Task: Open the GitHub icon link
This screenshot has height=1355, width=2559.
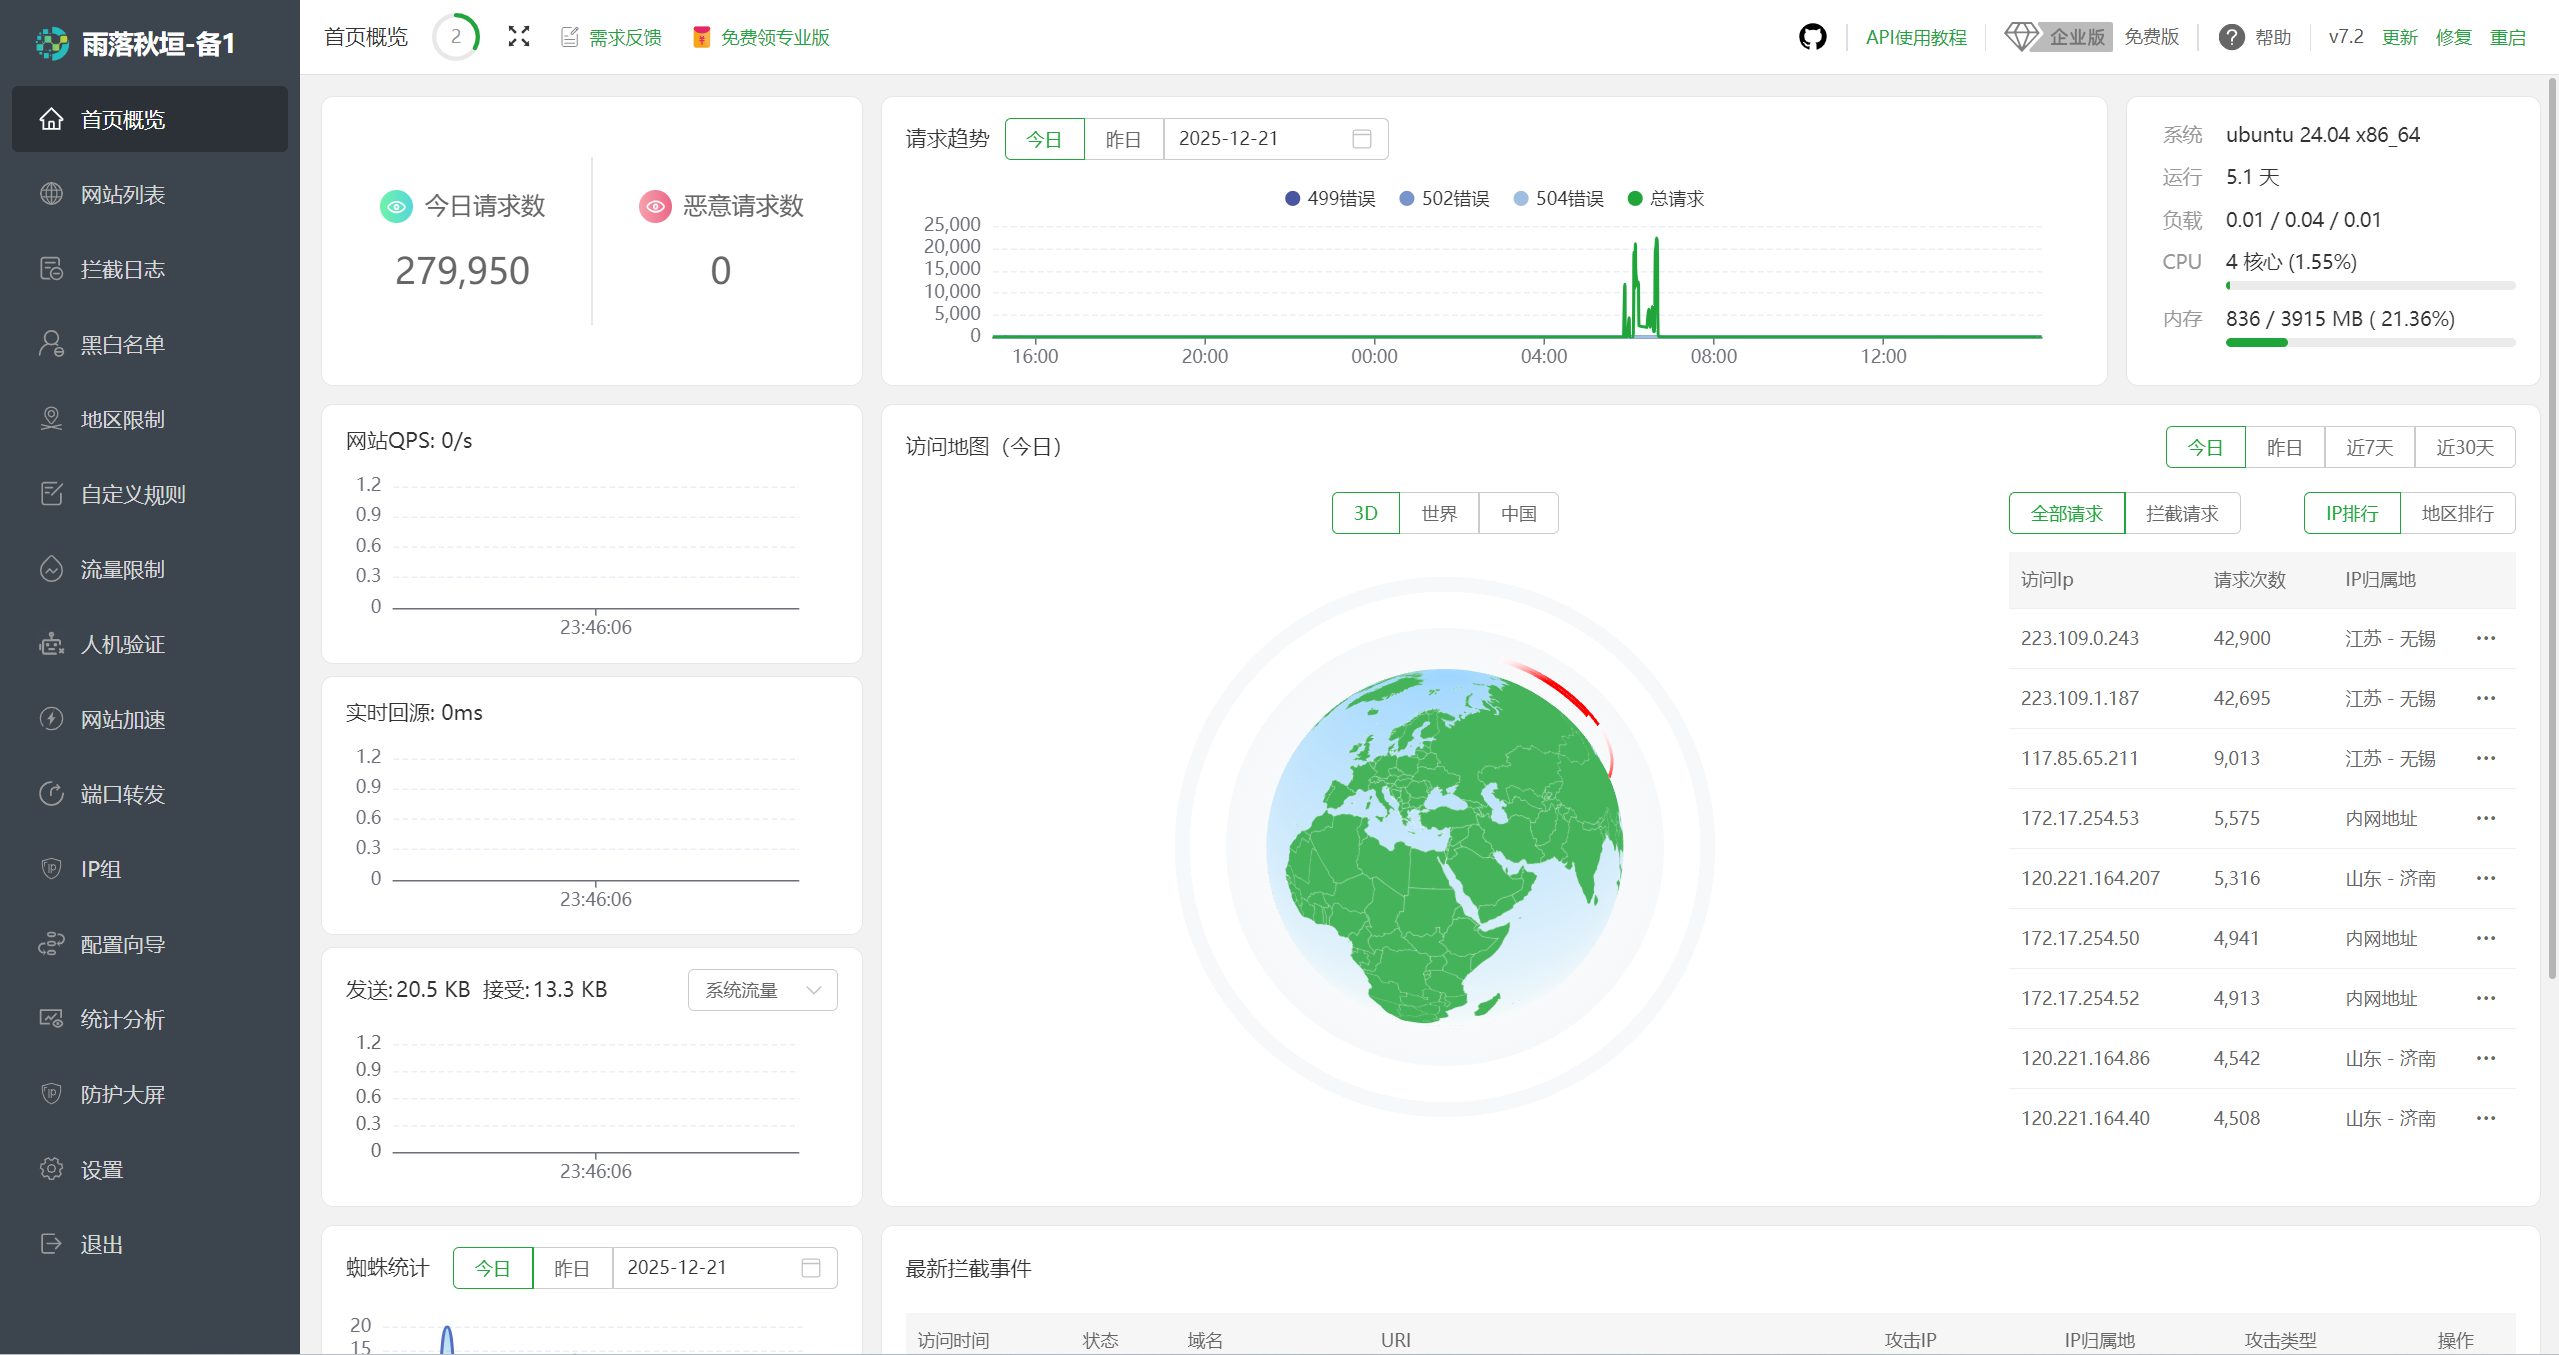Action: (x=1812, y=37)
